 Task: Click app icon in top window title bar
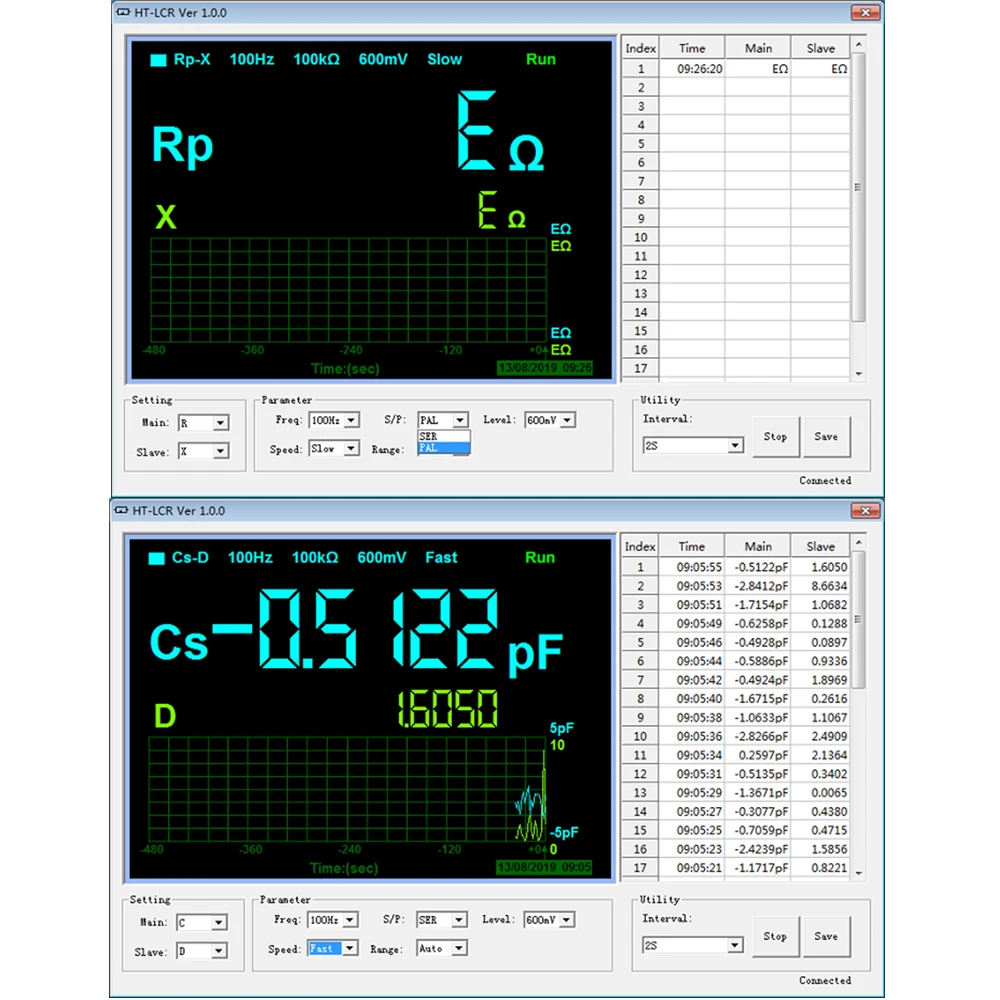click(123, 12)
